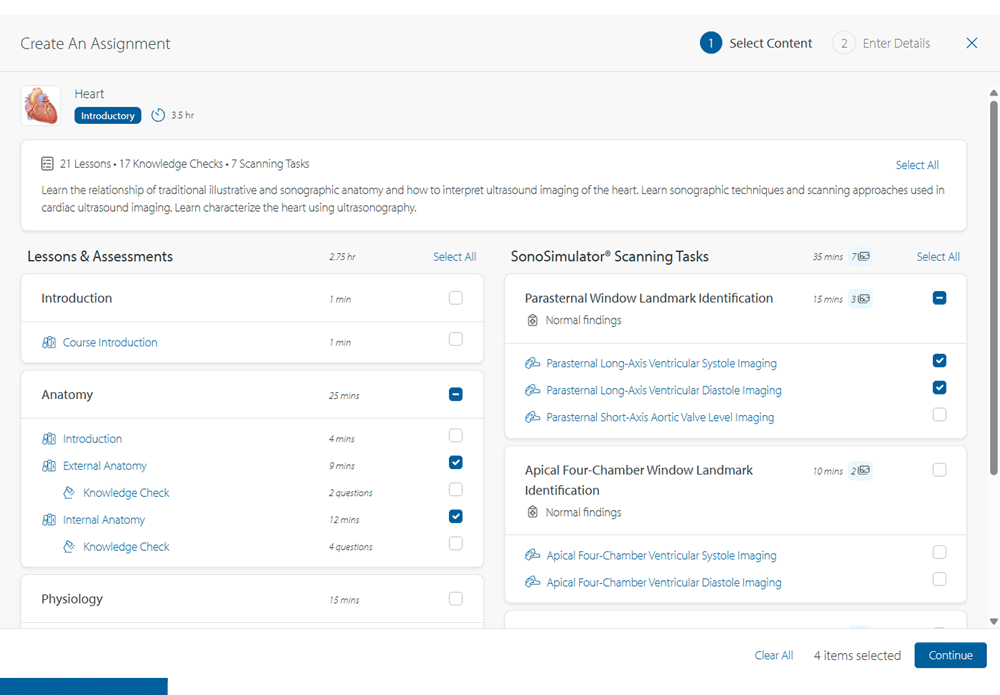Click the image count badge next to 15 mins
The height and width of the screenshot is (695, 1000).
coord(861,299)
